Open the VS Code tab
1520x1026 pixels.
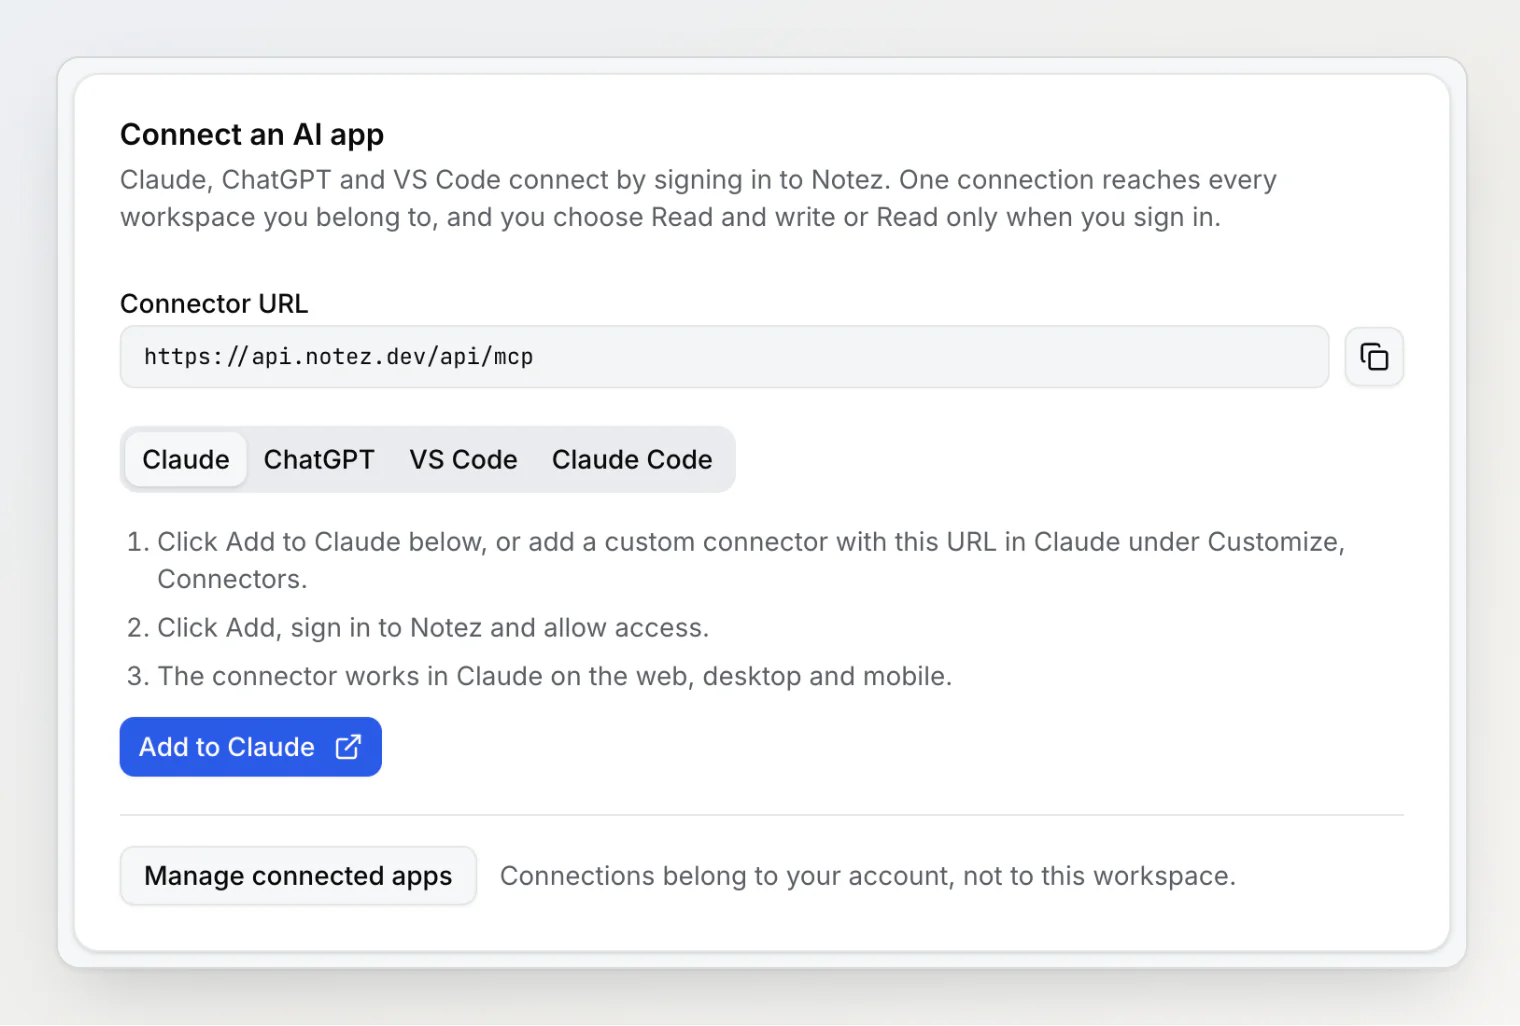463,460
